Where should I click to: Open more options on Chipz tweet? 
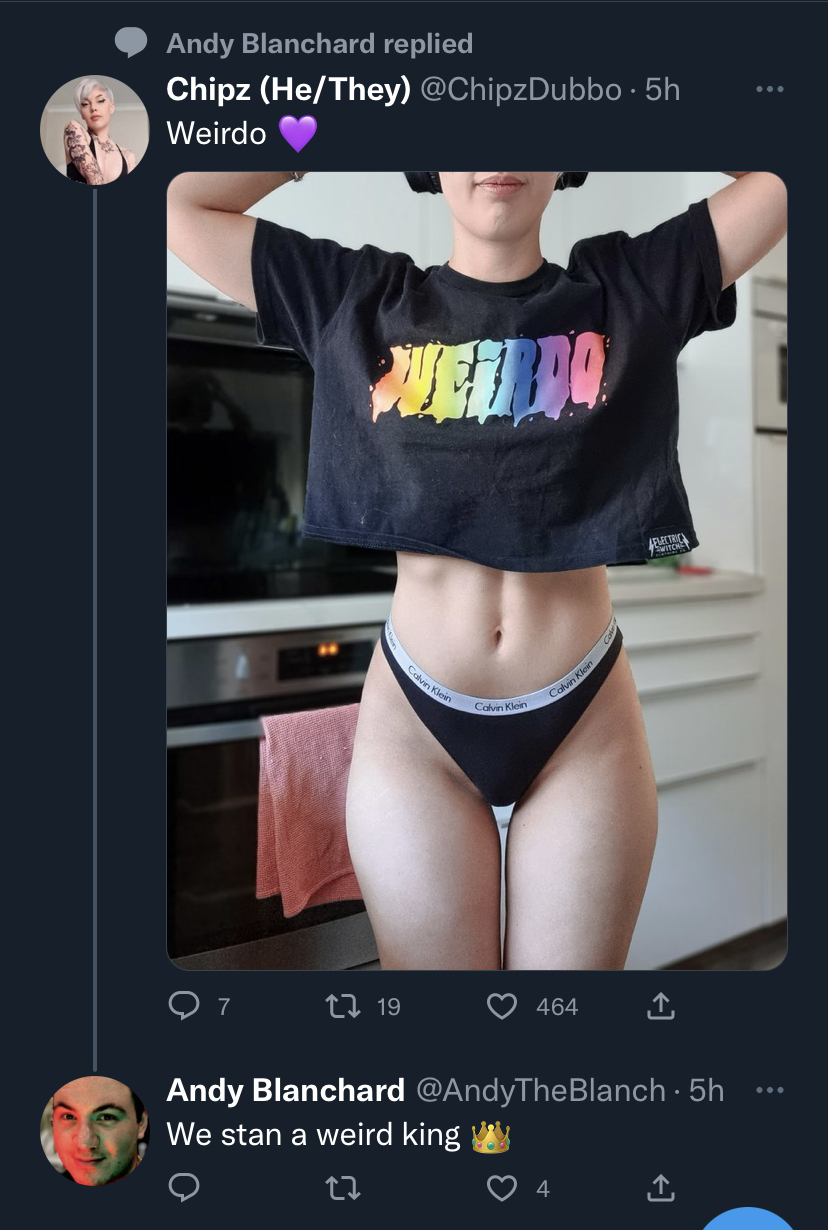pyautogui.click(x=768, y=90)
